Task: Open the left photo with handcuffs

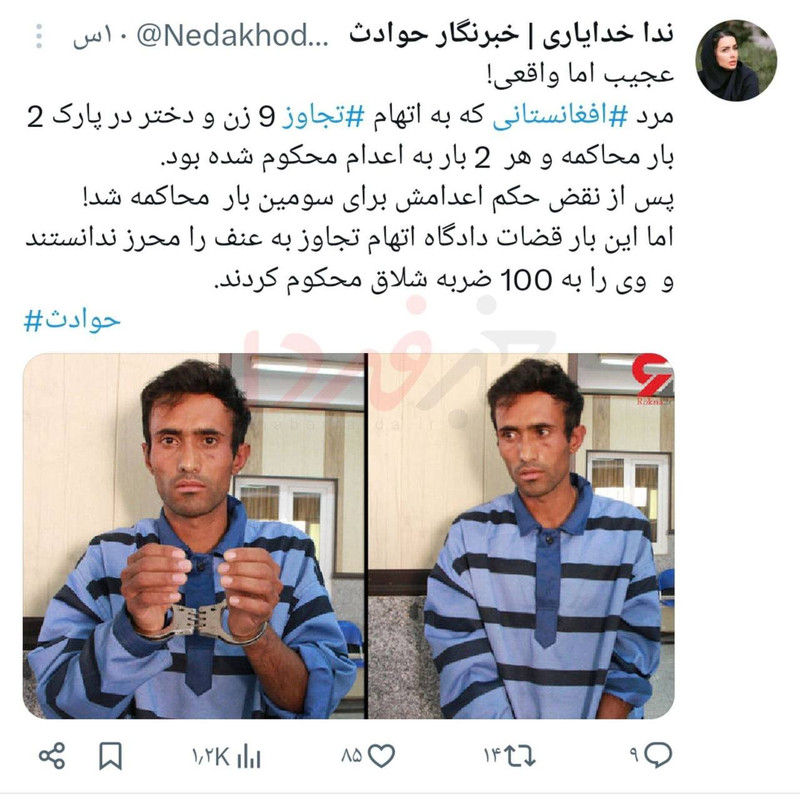Action: point(194,536)
